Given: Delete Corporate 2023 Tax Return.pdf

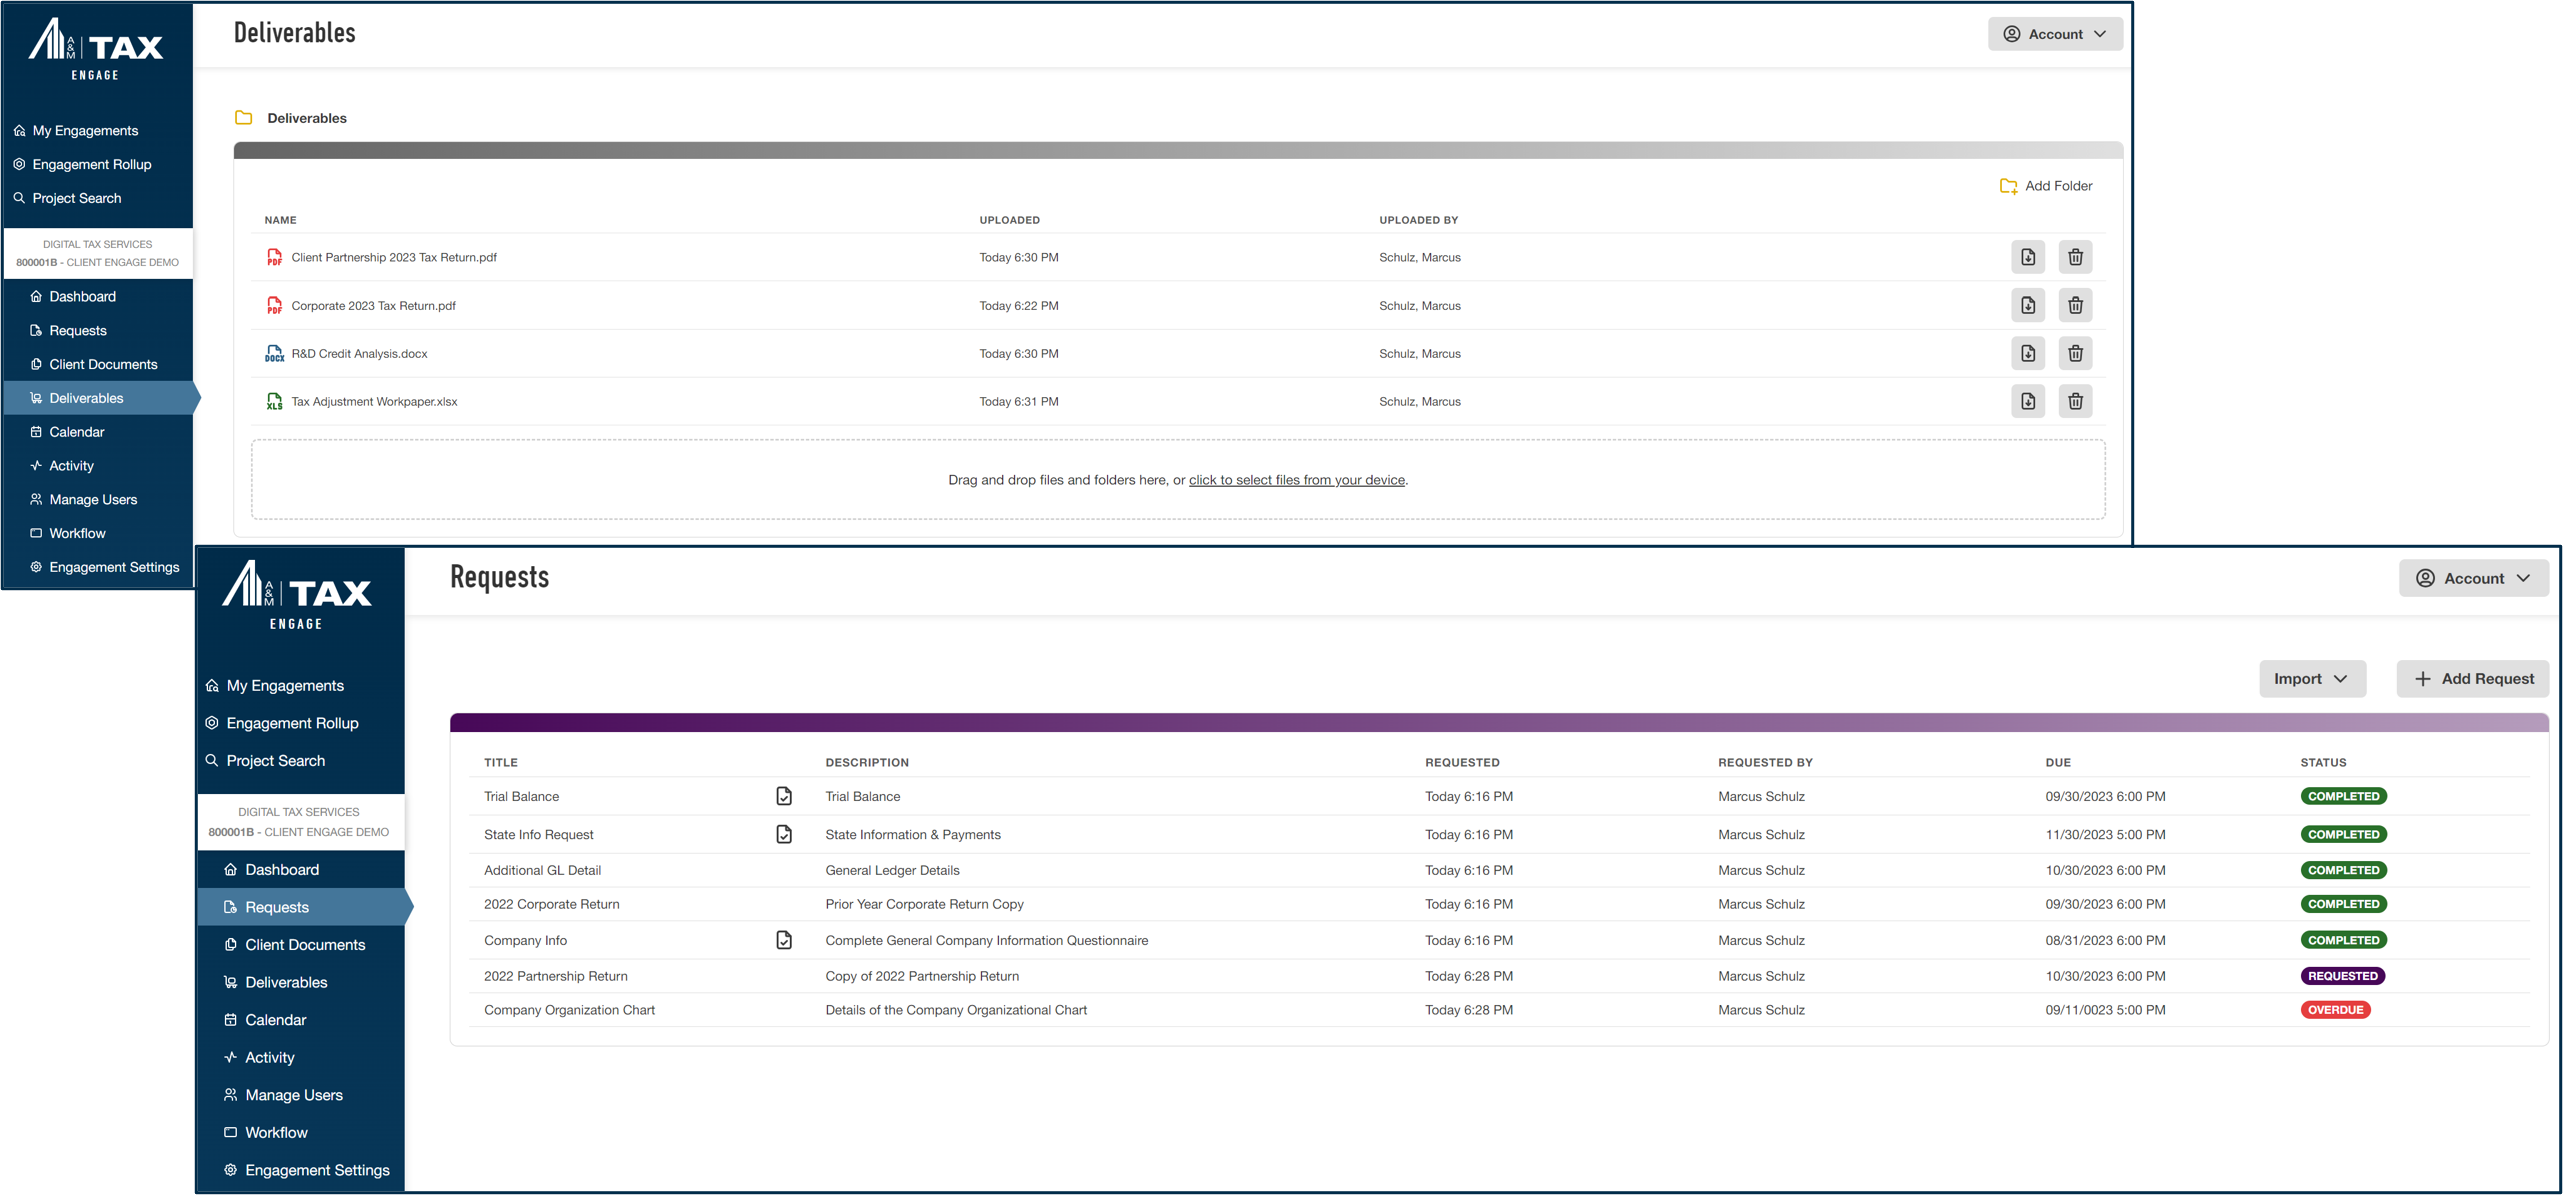Looking at the screenshot, I should (2075, 305).
